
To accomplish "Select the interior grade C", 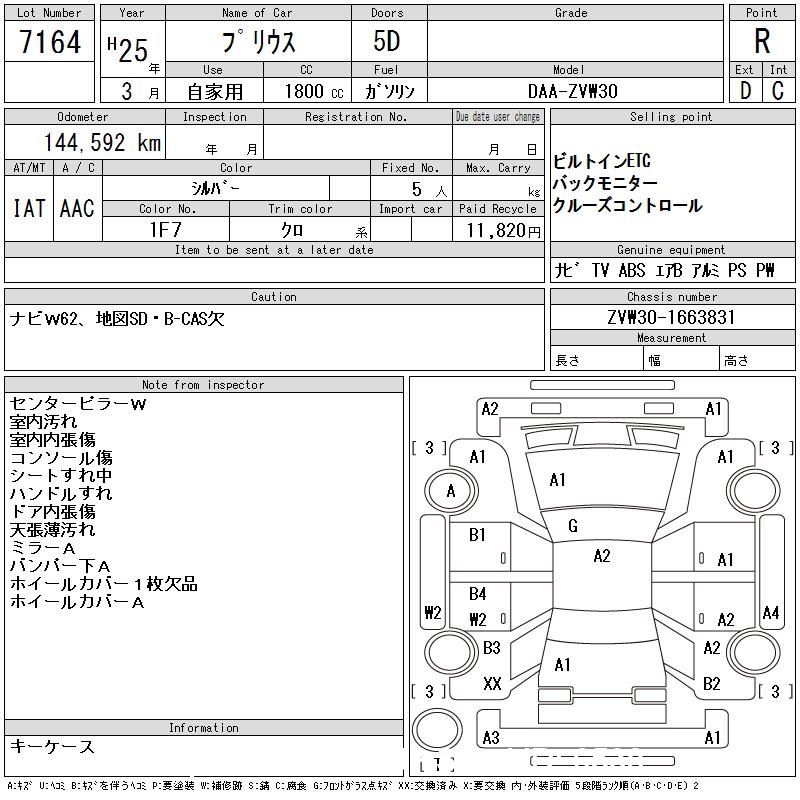I will coord(778,91).
